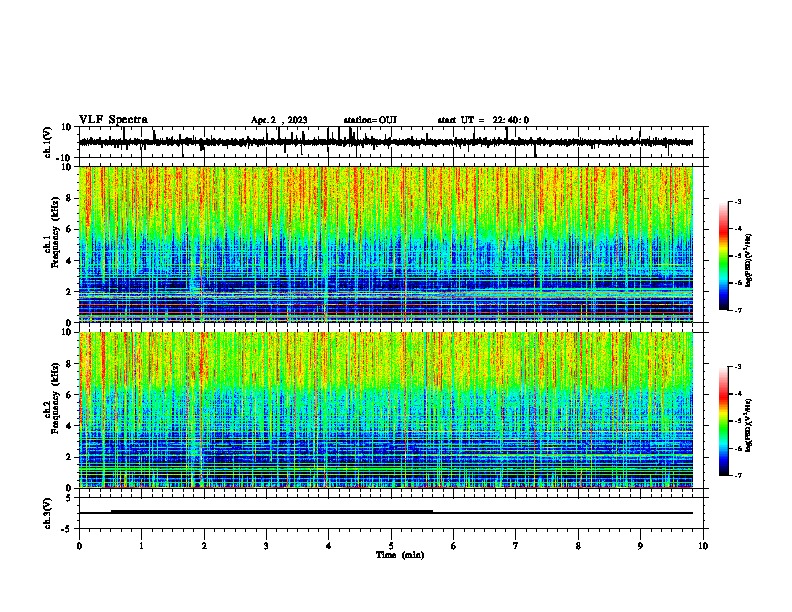Click the ch.1 'Frequency (kHz)' axis label

tap(55, 233)
